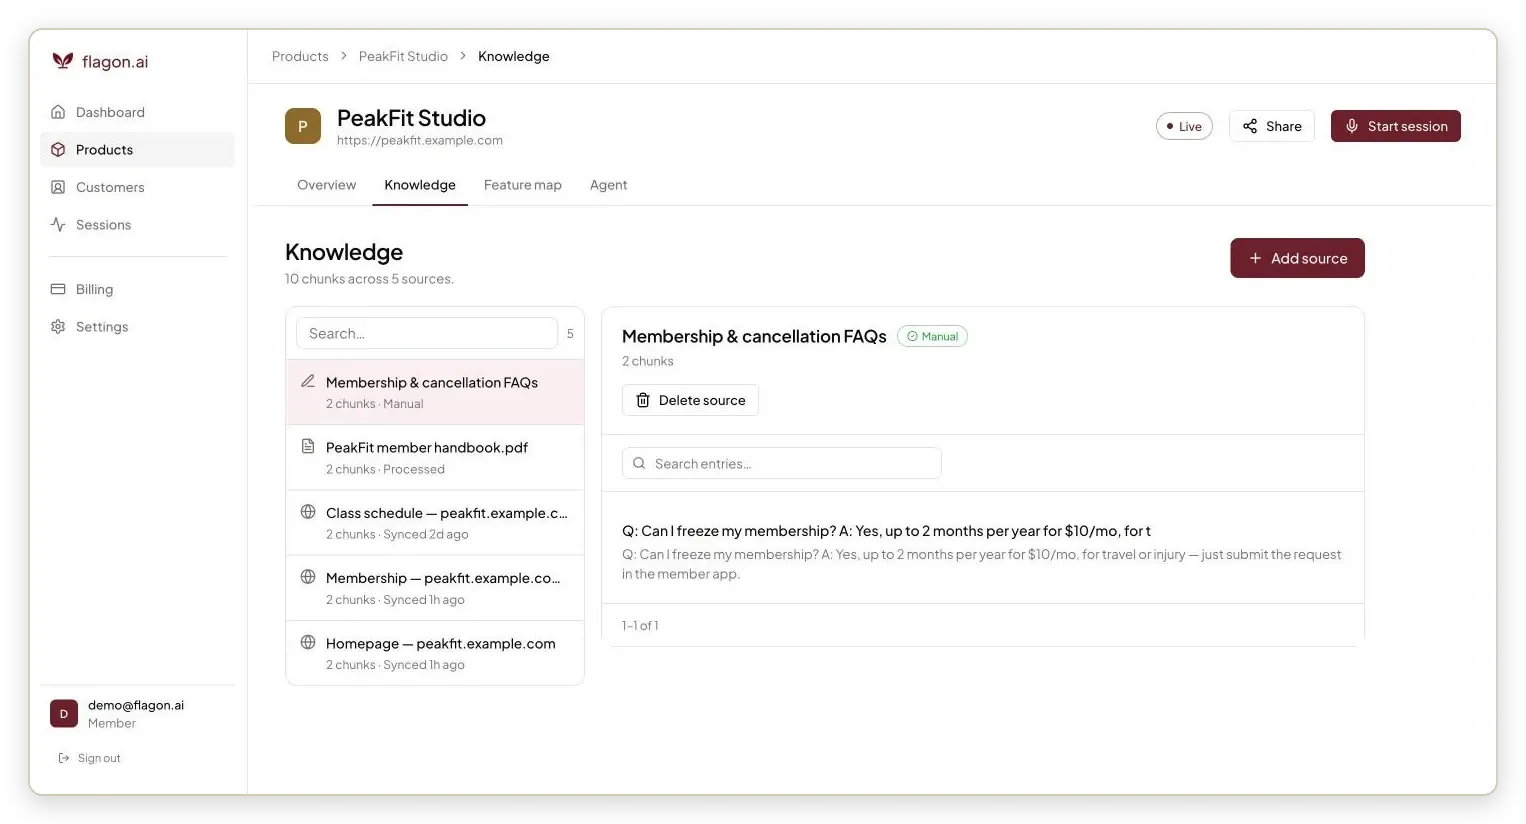The height and width of the screenshot is (824, 1526).
Task: Open the "Can I freeze my membership" entry
Action: [983, 551]
